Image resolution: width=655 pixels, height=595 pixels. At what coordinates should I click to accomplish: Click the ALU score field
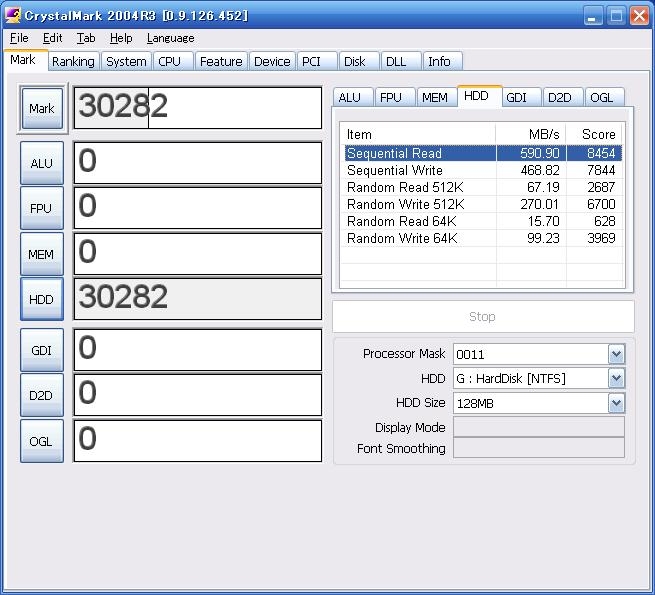(x=198, y=163)
